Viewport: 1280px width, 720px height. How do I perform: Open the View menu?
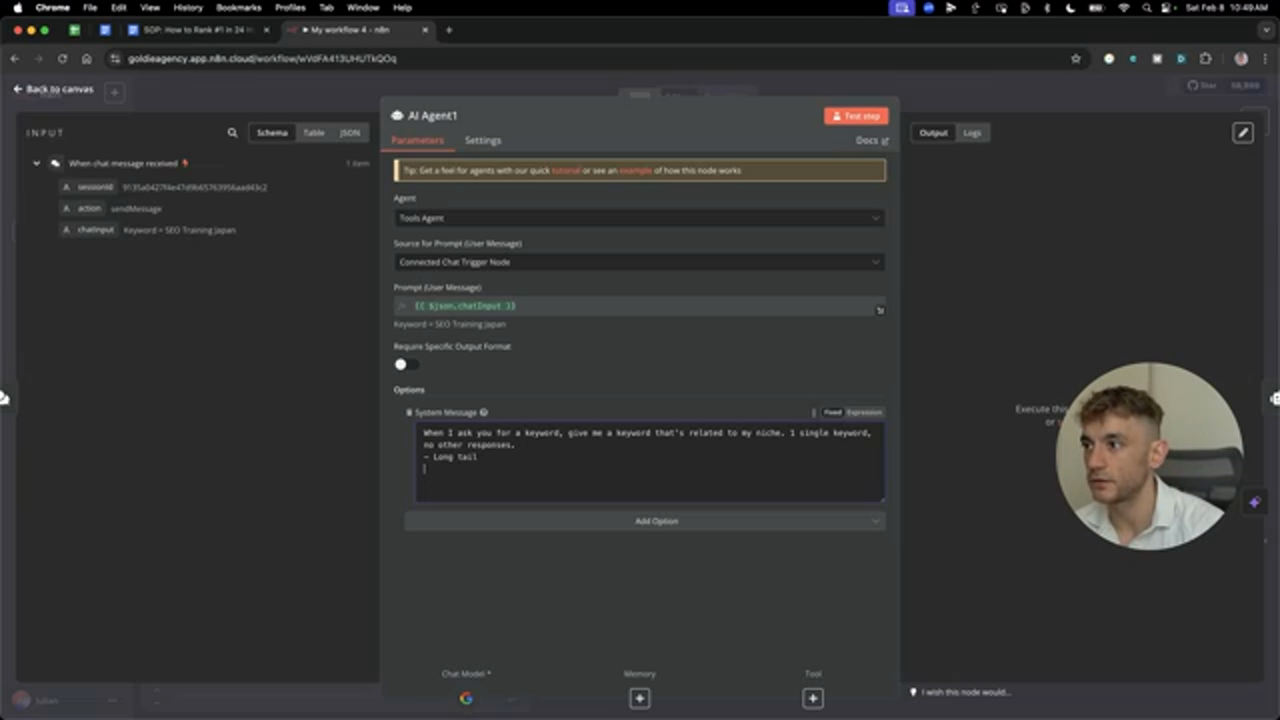point(150,7)
